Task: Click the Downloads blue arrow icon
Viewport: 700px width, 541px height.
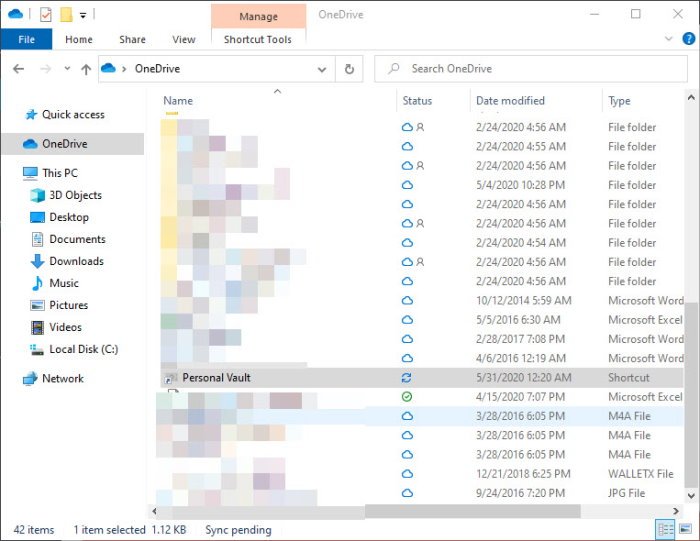Action: [x=38, y=261]
